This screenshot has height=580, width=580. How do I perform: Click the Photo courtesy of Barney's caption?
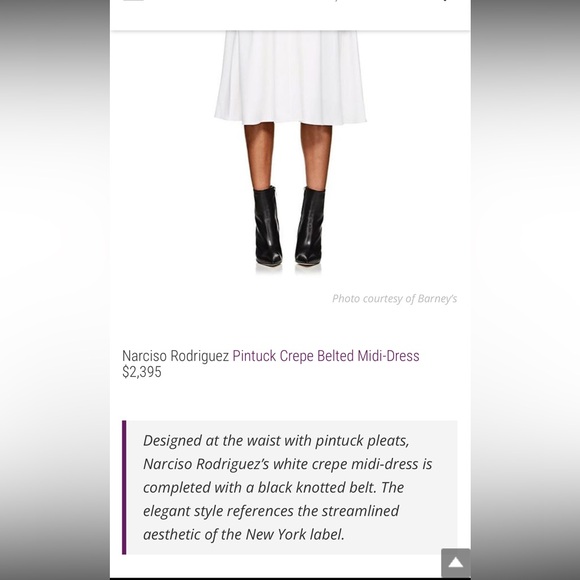coord(394,299)
